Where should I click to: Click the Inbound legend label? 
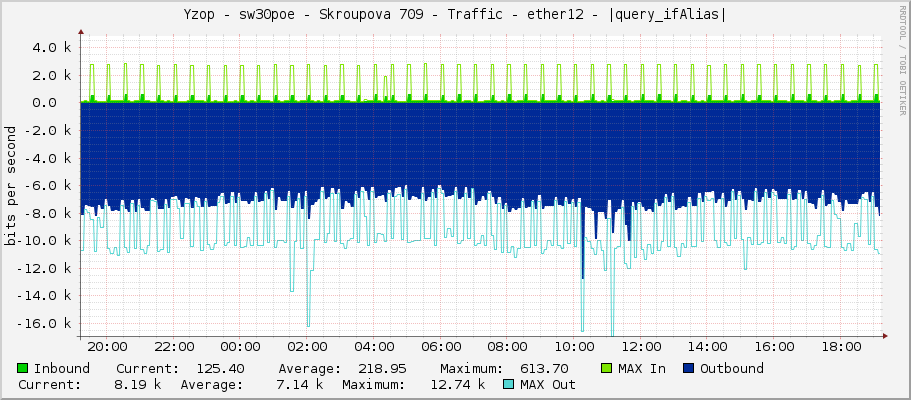[62, 369]
